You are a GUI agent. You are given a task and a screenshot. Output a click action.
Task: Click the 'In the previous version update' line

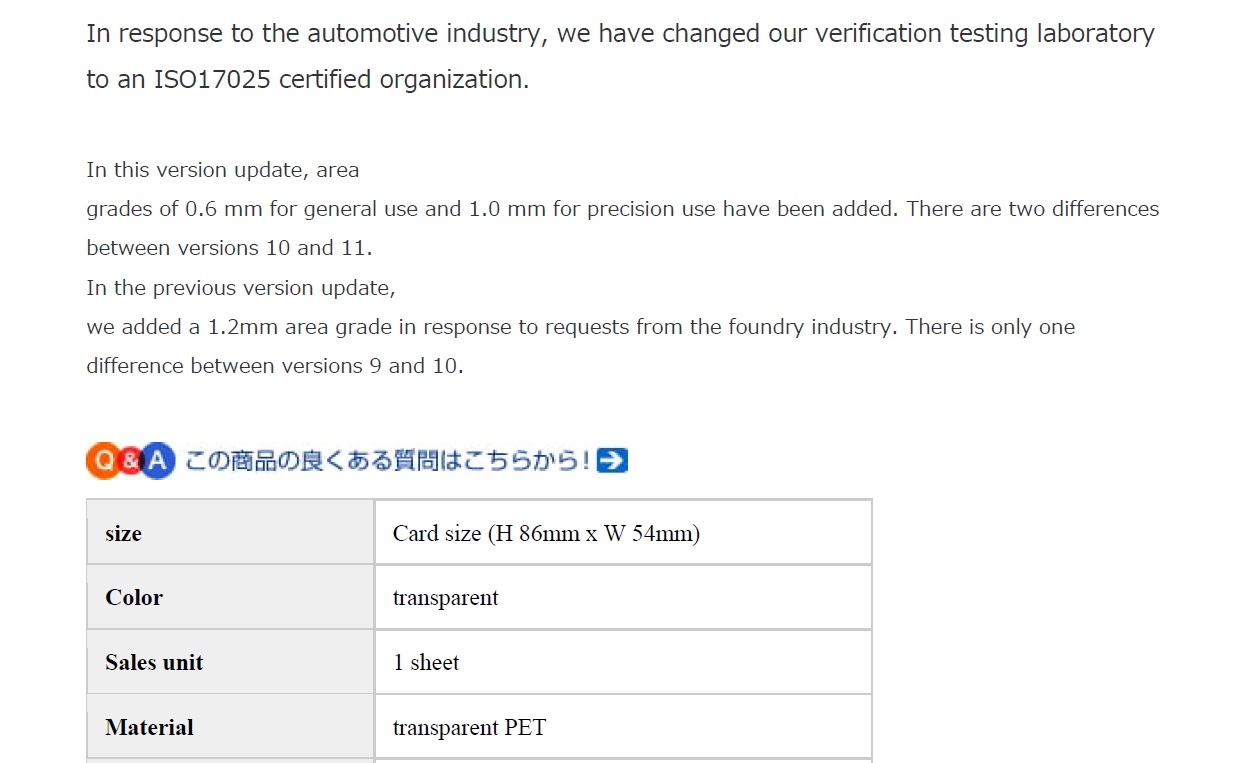(241, 288)
